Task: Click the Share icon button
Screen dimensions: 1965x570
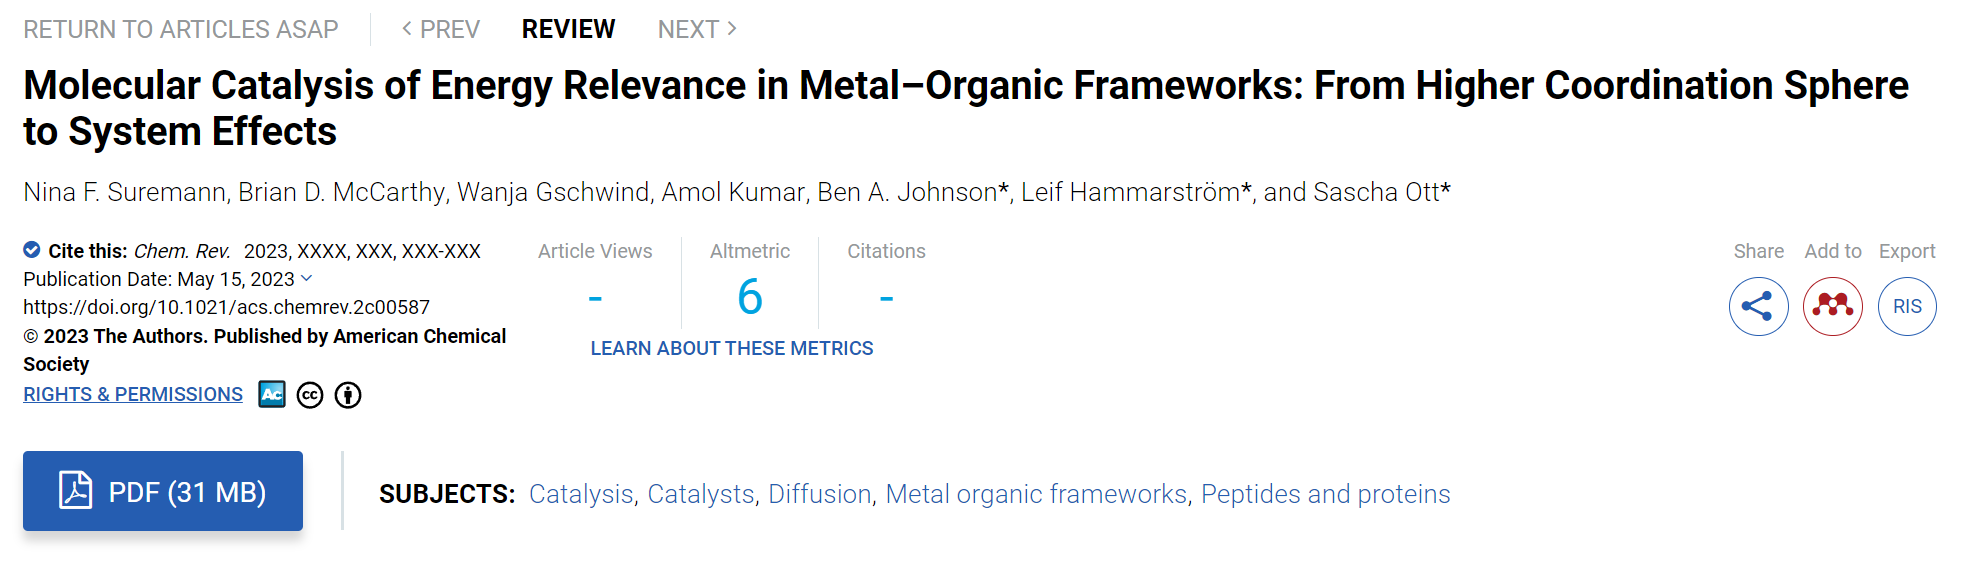Action: coord(1758,306)
